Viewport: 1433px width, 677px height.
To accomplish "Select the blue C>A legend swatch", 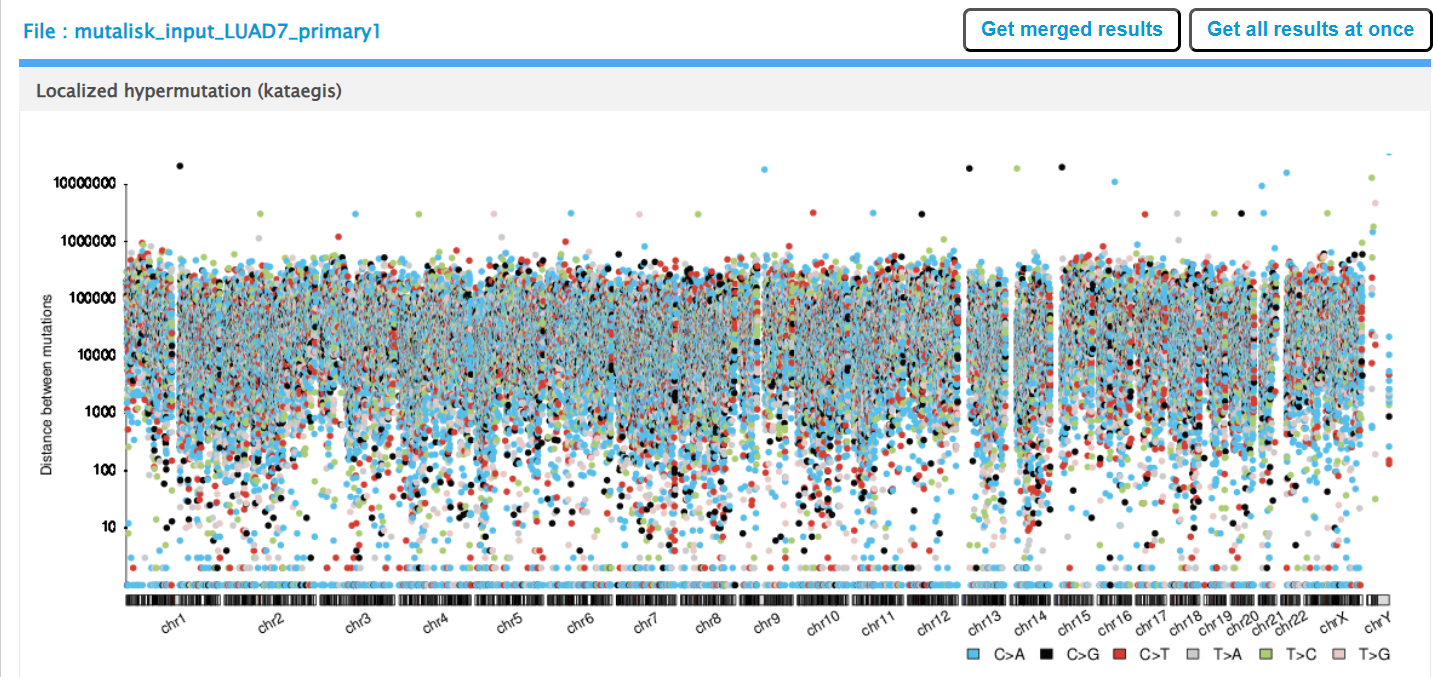I will [x=972, y=654].
